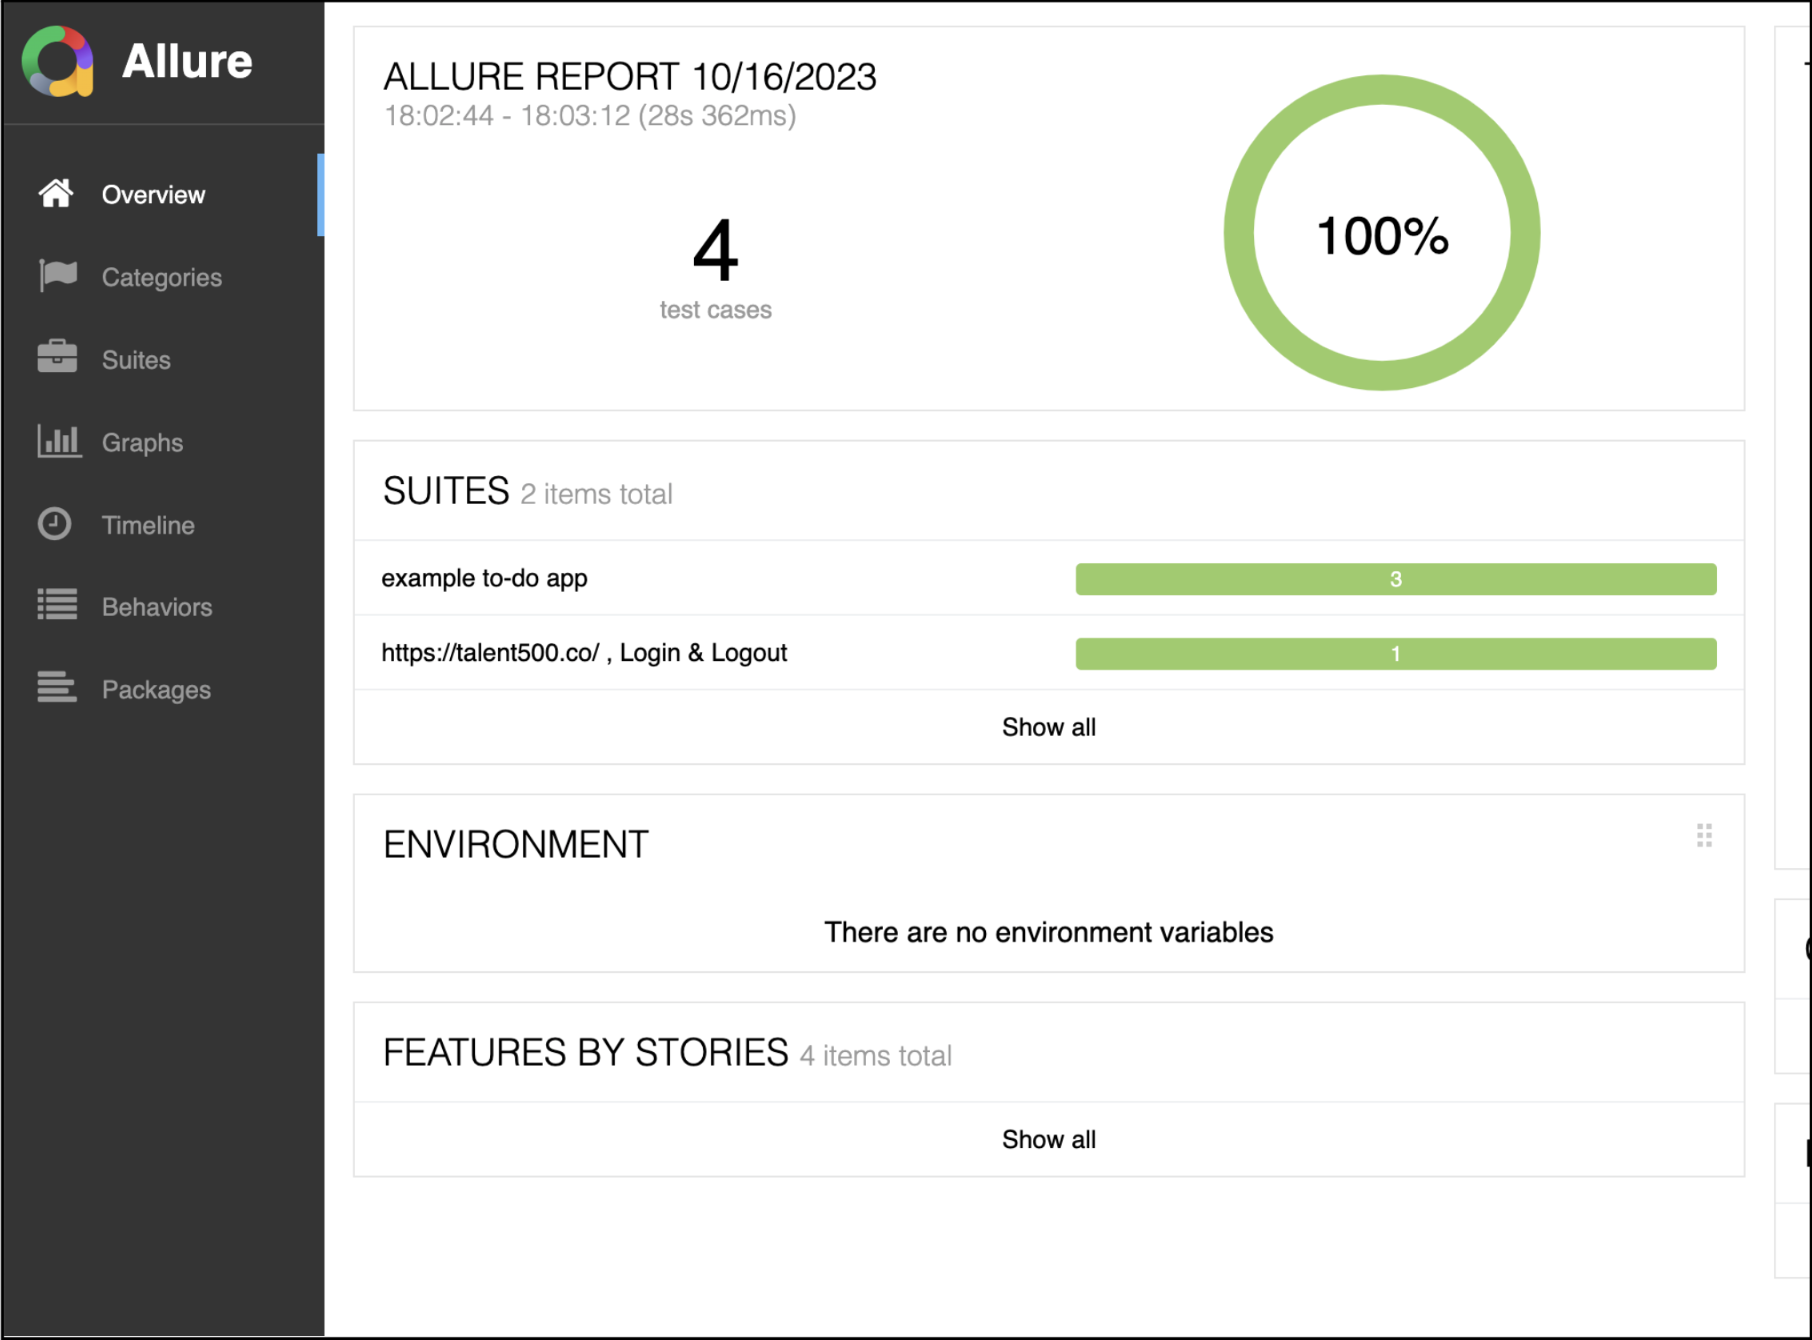Open the Timeline section label
Image resolution: width=1812 pixels, height=1340 pixels.
pos(148,525)
